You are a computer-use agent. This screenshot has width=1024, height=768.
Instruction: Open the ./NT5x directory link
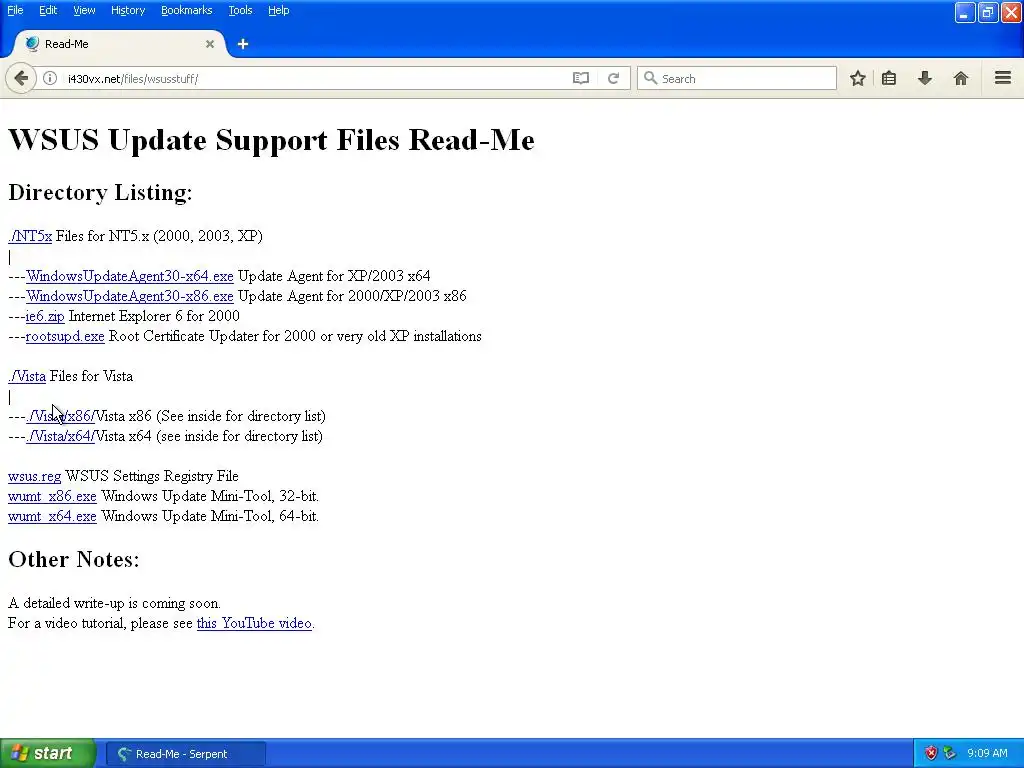tap(30, 236)
